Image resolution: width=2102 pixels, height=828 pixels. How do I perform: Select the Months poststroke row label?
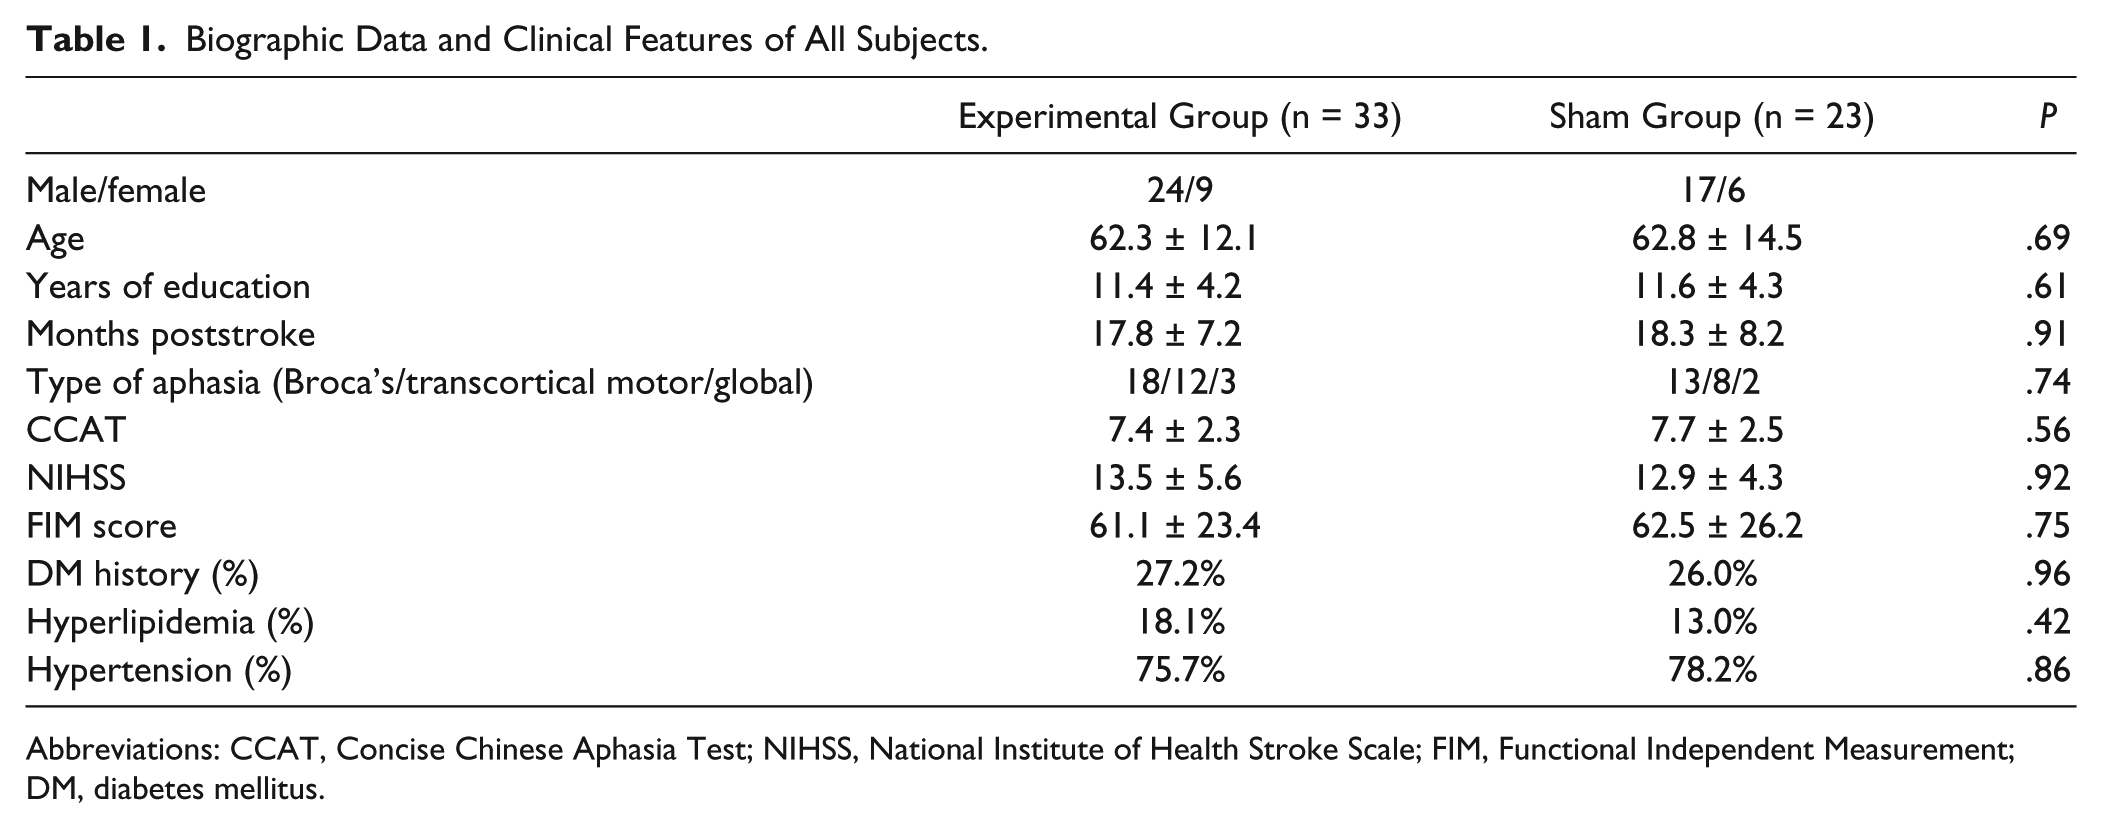tap(171, 334)
